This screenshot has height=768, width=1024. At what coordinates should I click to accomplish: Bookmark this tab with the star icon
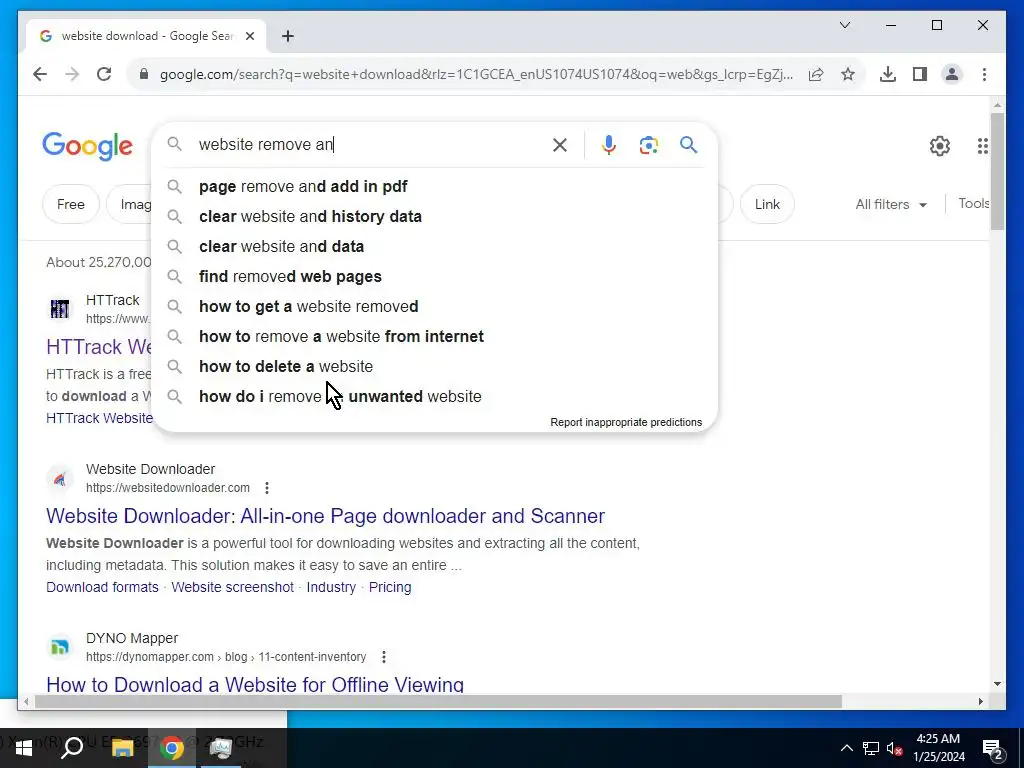848,74
